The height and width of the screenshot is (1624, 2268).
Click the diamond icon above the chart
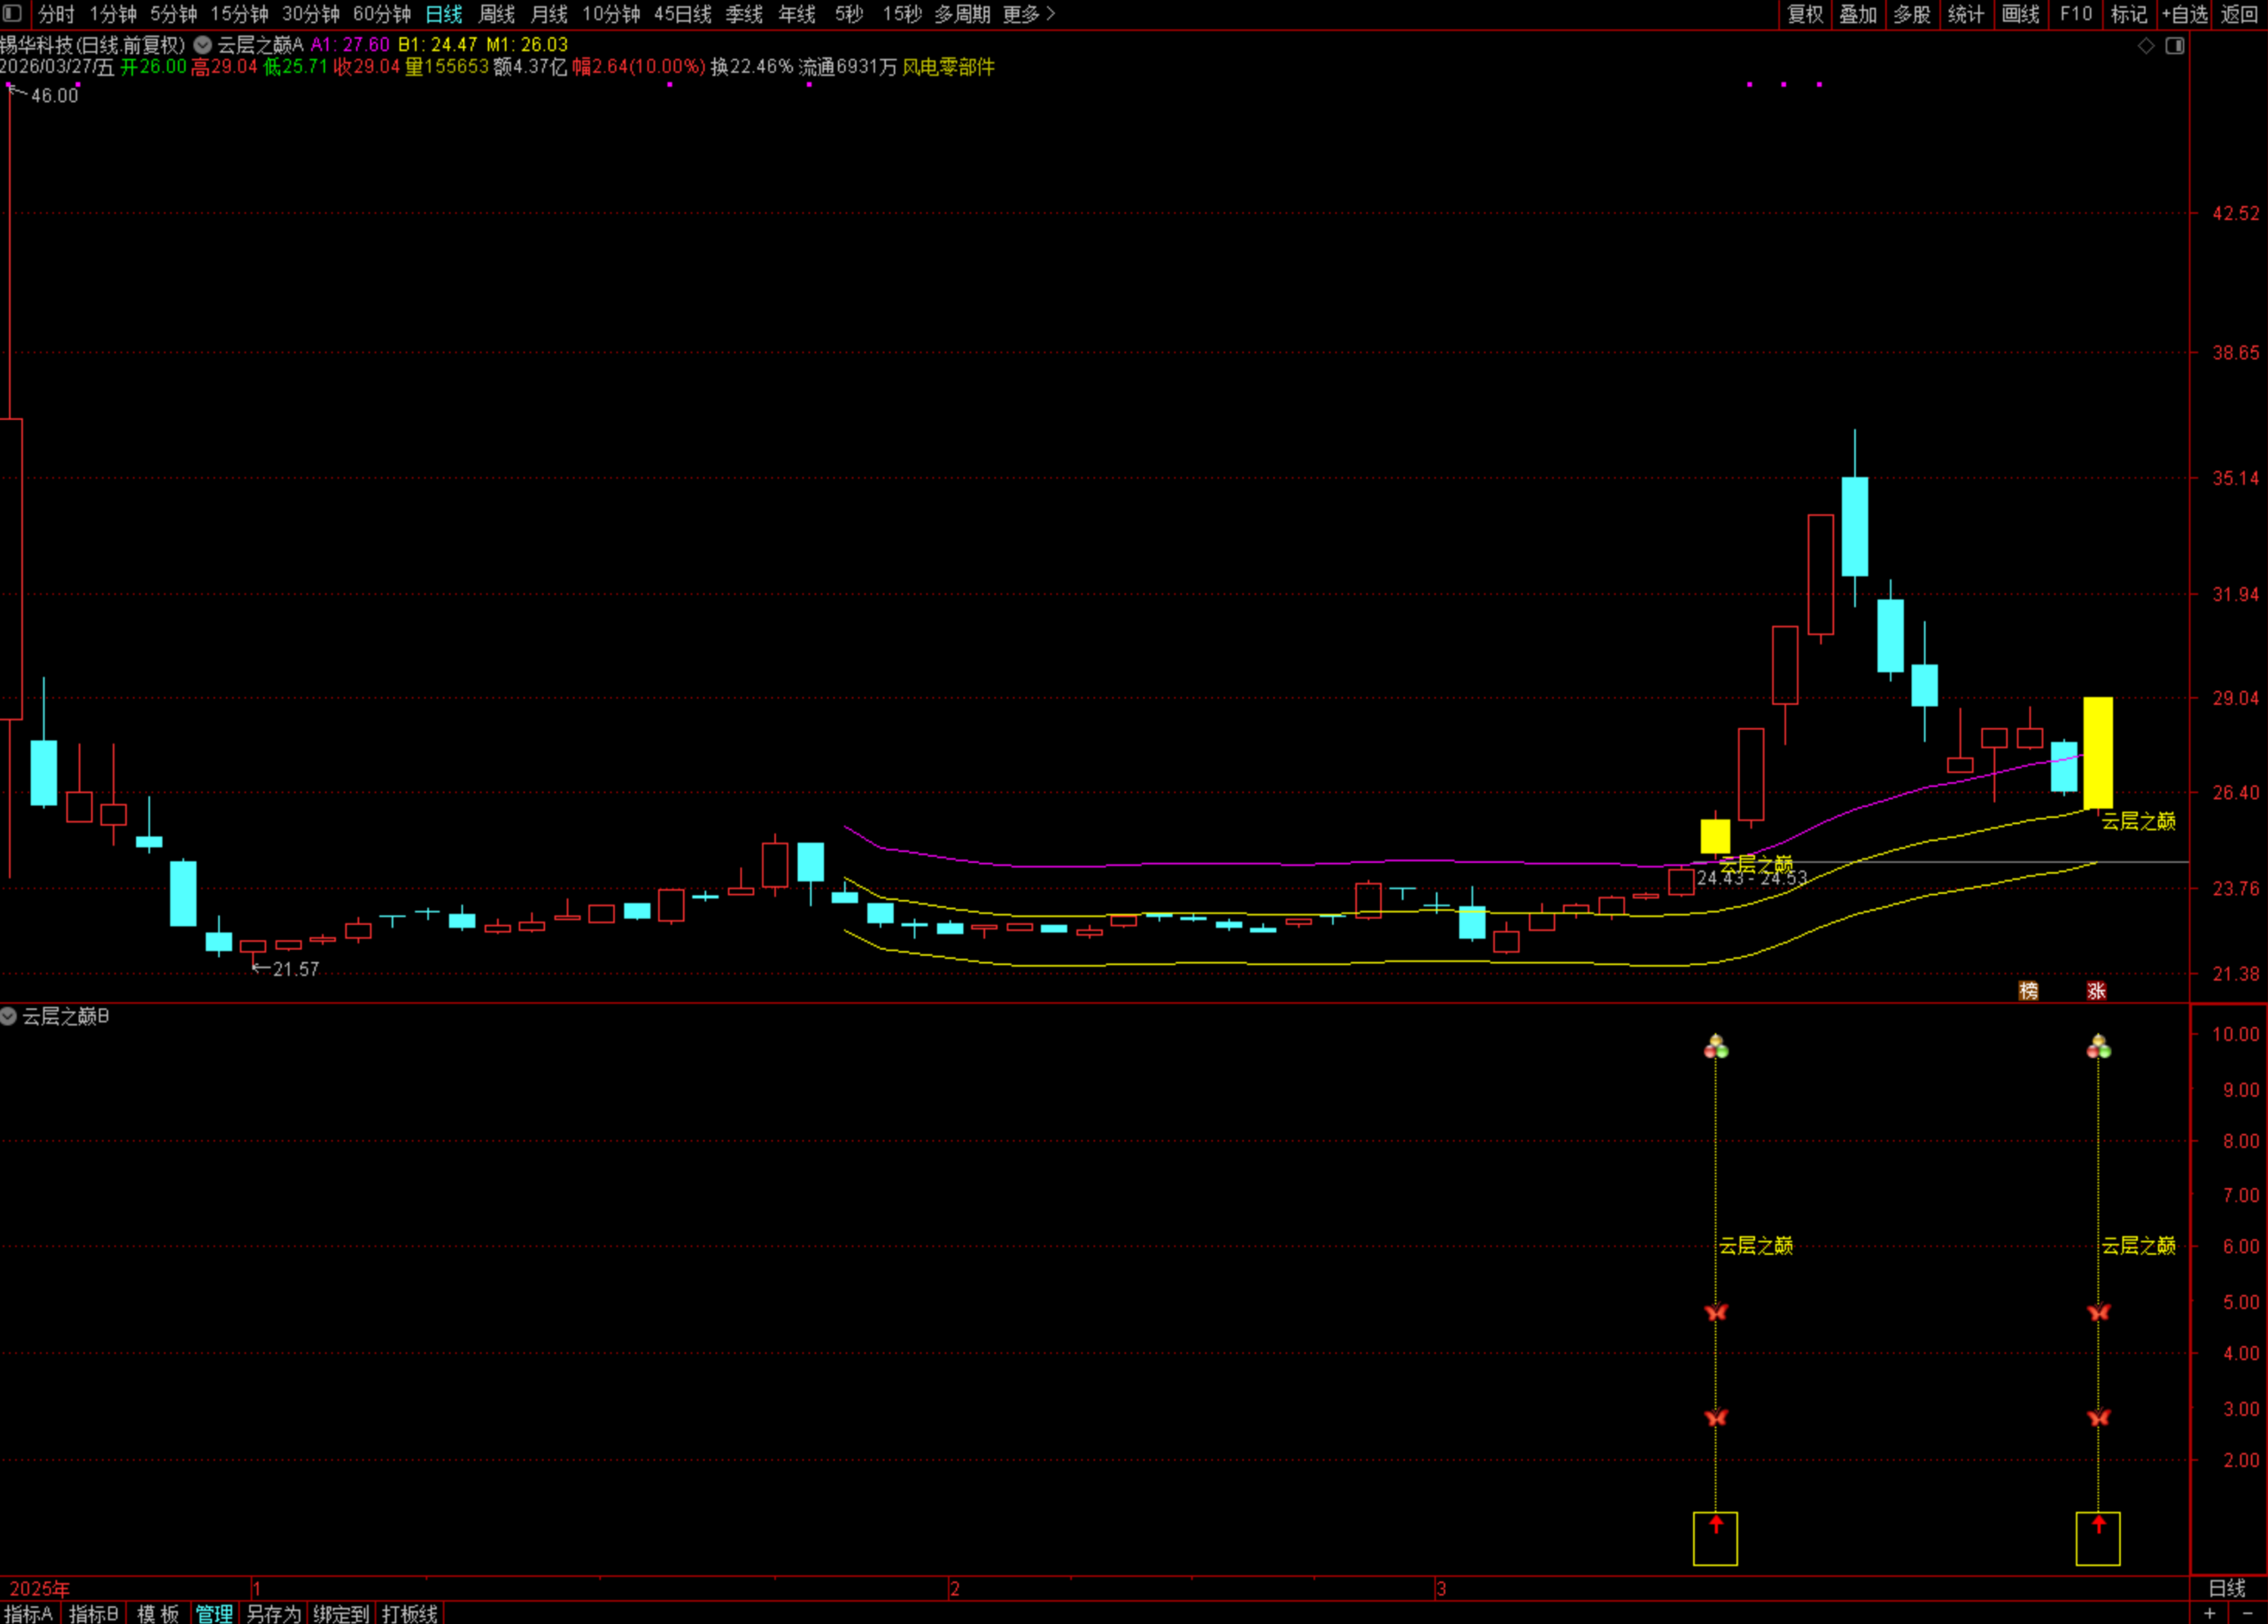(x=2145, y=46)
